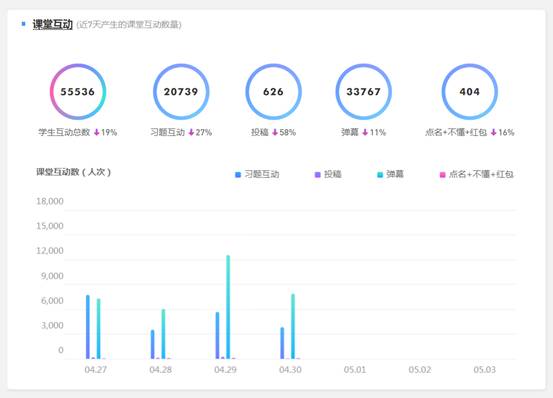The image size is (553, 398).
Task: Click the 04.27 blue 习题互动 bar
Action: (88, 327)
